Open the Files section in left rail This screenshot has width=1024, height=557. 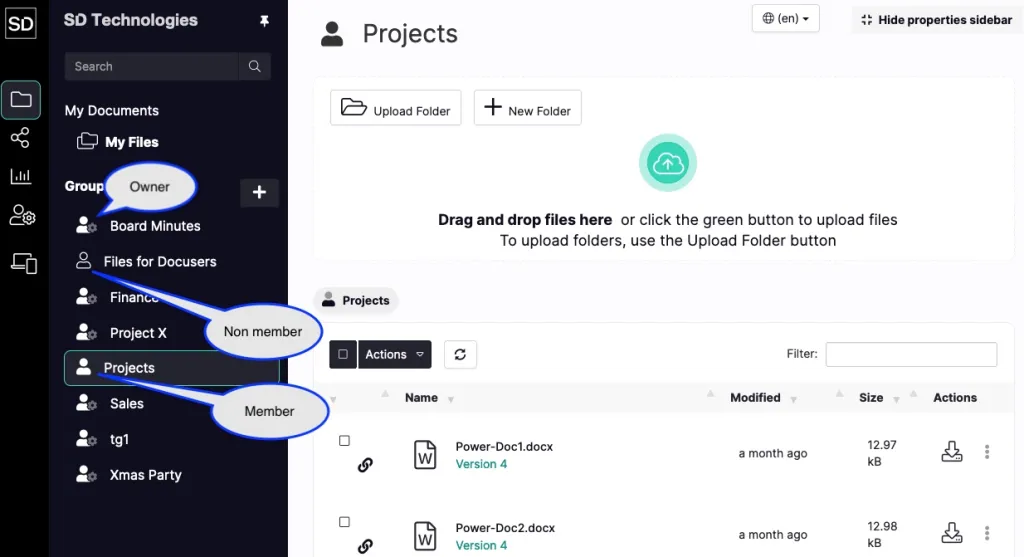(x=21, y=100)
